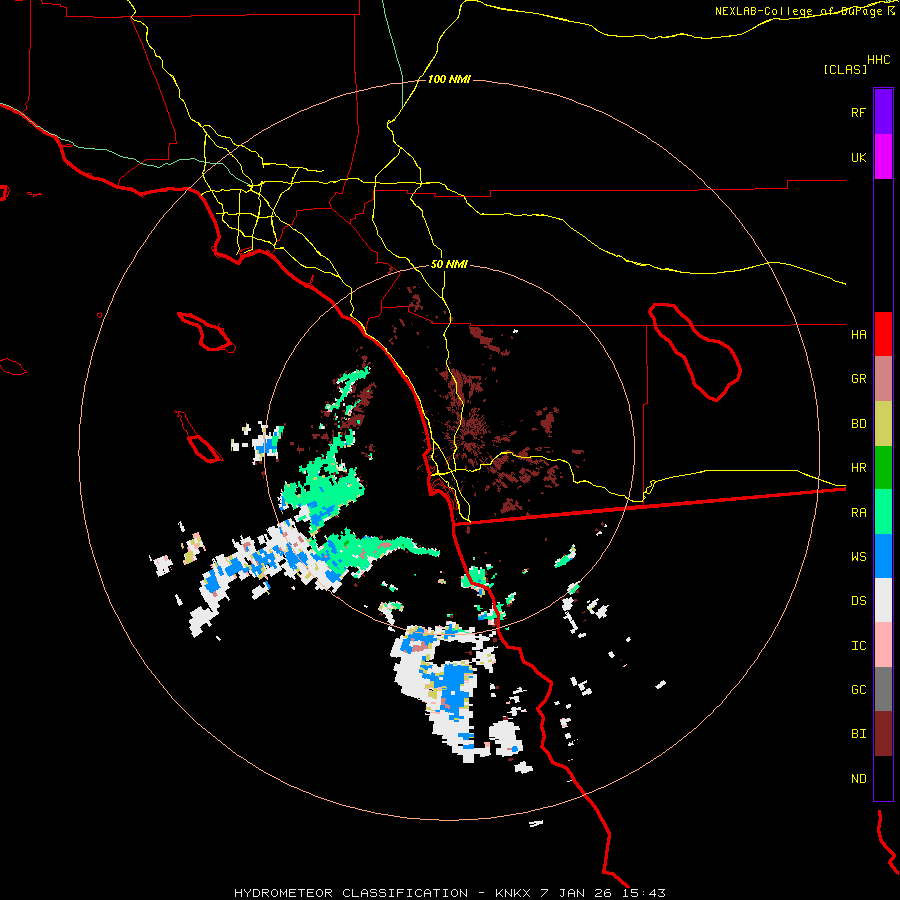The width and height of the screenshot is (900, 900).
Task: Click the 7 JAN 26 date stamp
Action: pos(578,893)
